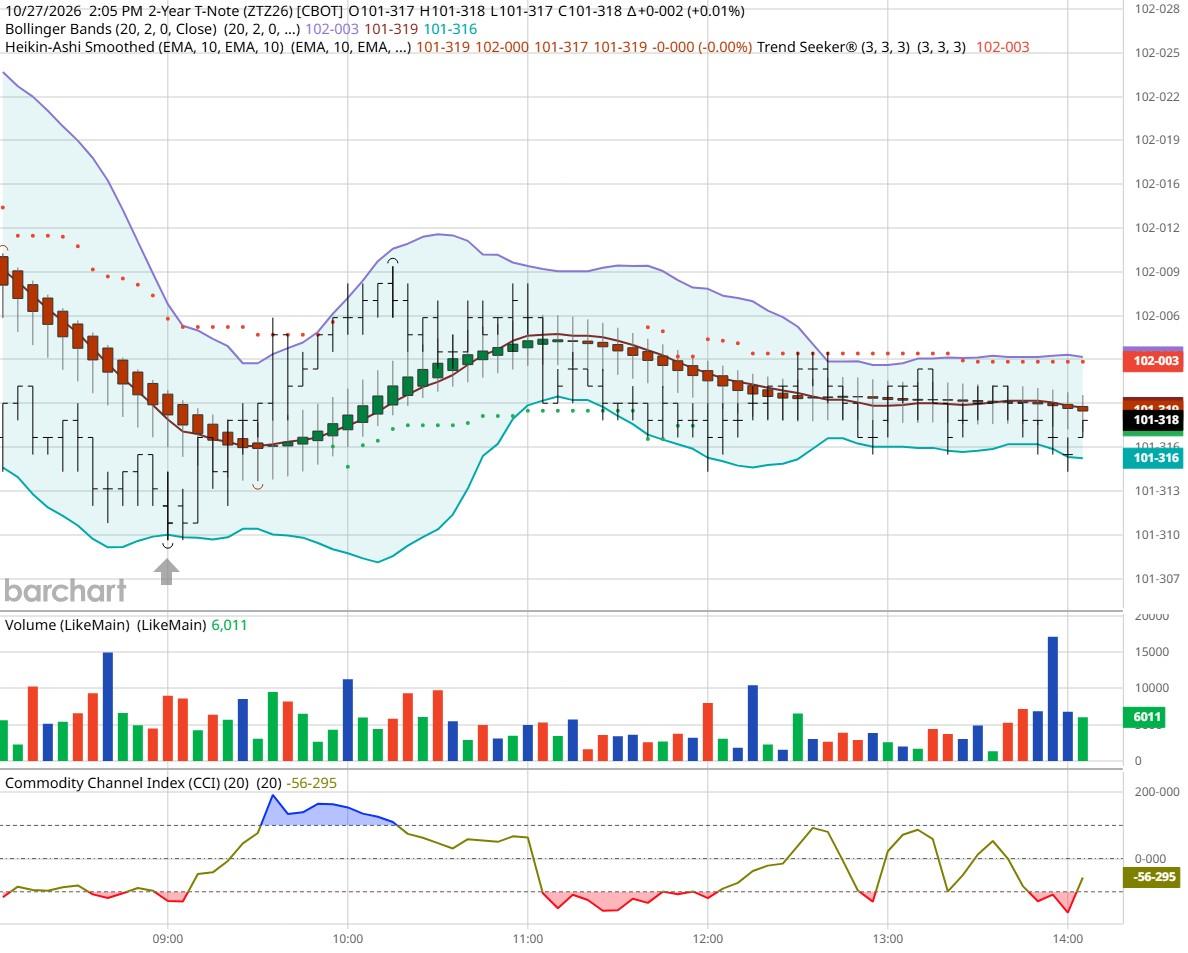Click the 10000 volume axis label
Screen dimensions: 1188x953
pos(1152,688)
